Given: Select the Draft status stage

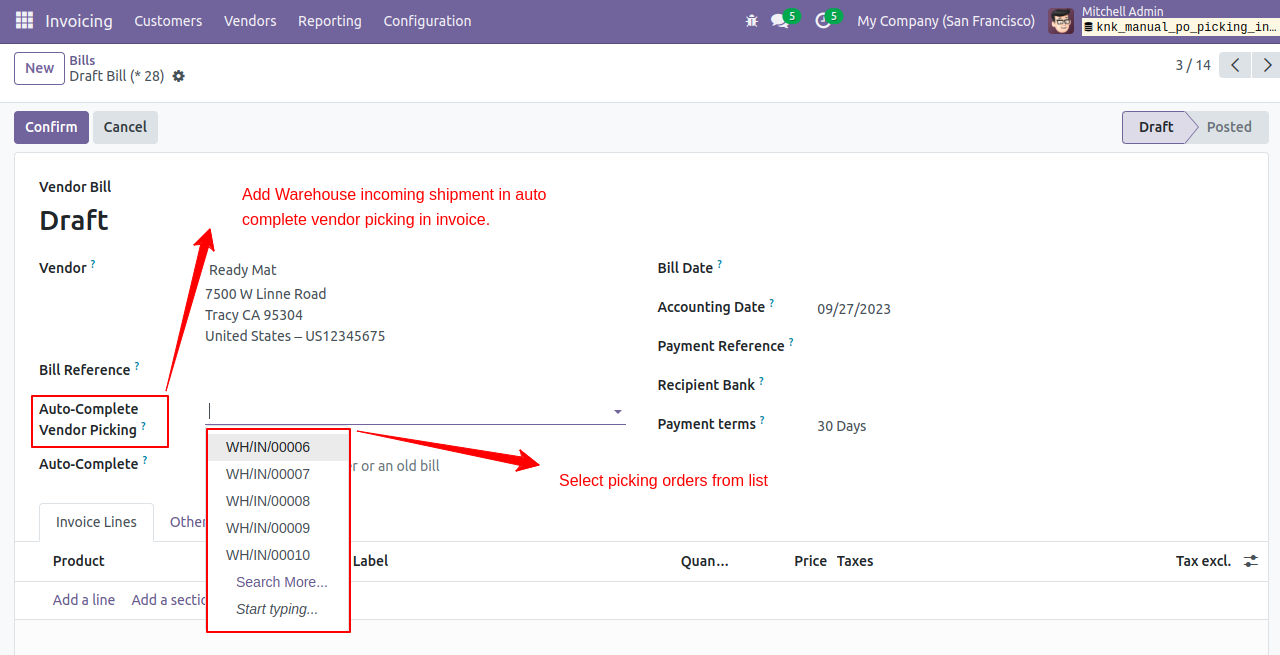Looking at the screenshot, I should pos(1156,127).
